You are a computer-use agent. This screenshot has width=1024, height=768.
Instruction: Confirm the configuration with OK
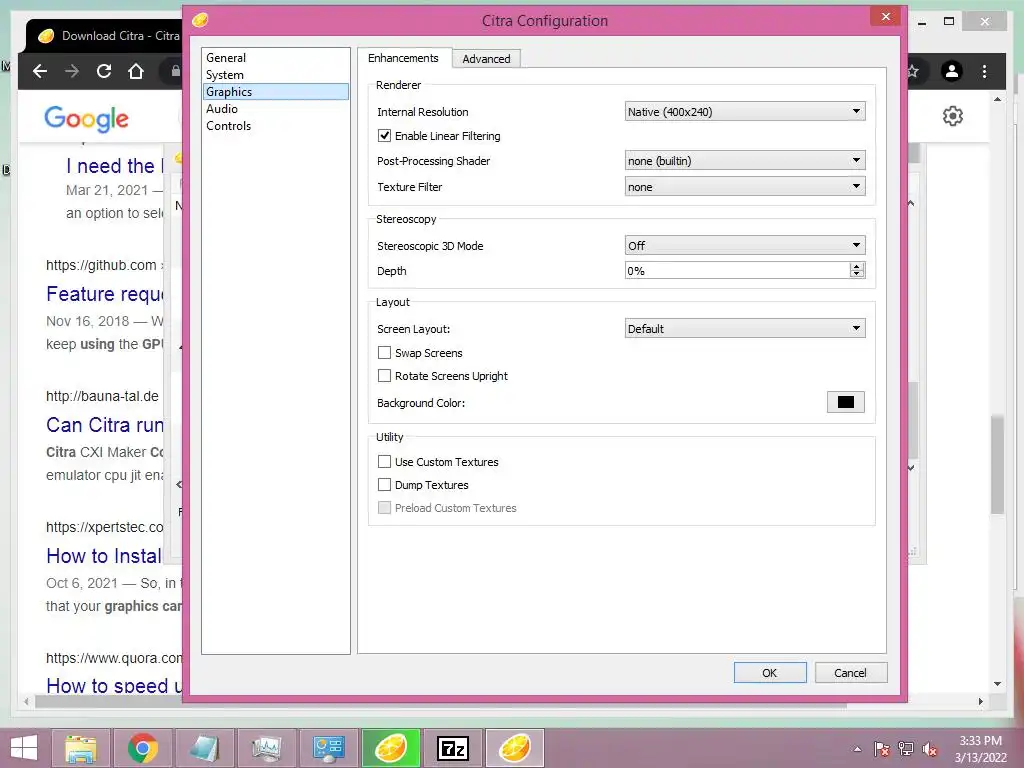point(770,673)
